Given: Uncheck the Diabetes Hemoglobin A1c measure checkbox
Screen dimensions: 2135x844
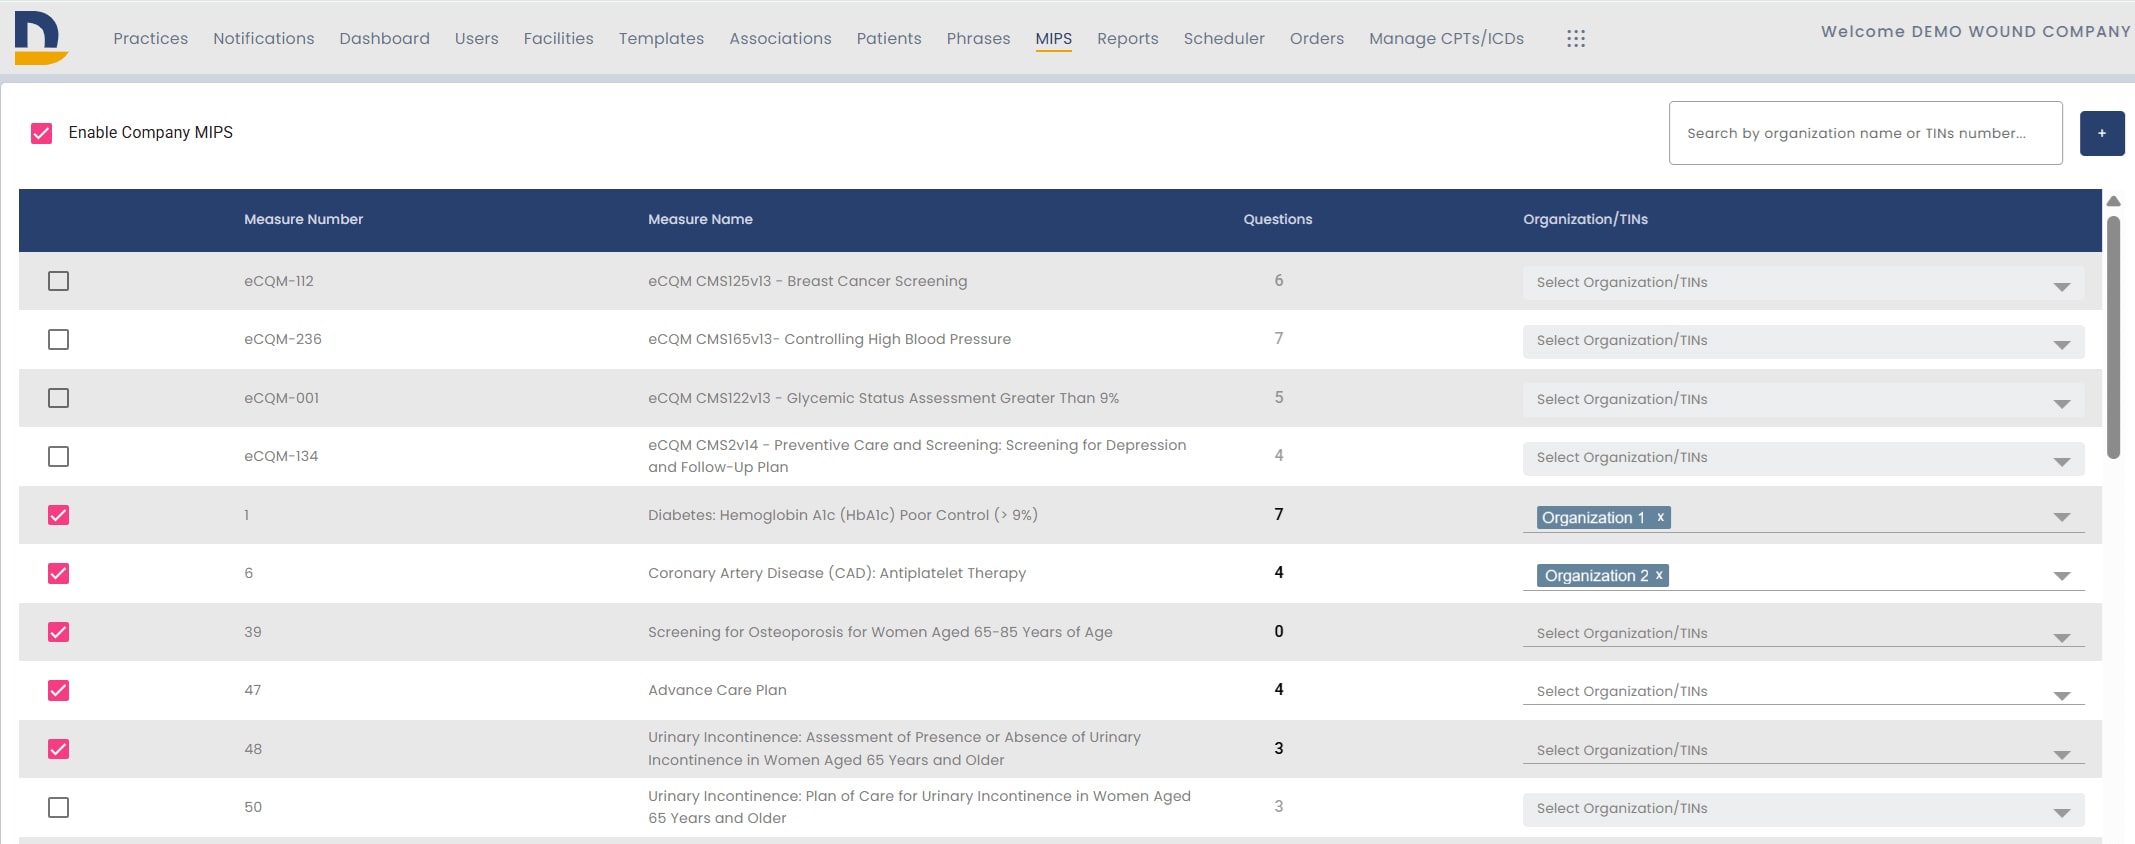Looking at the screenshot, I should [59, 515].
